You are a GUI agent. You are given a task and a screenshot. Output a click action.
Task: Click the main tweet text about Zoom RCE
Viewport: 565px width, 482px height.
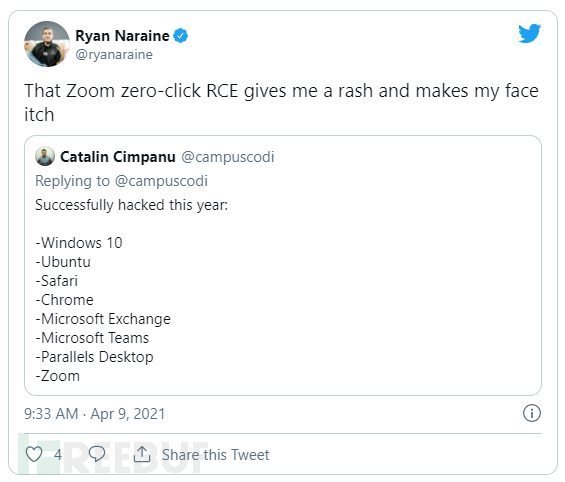coord(281,102)
